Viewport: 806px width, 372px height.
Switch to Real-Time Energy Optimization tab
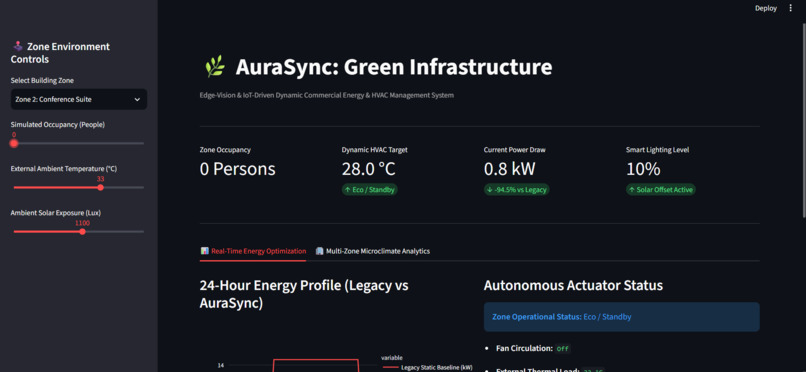(x=253, y=251)
